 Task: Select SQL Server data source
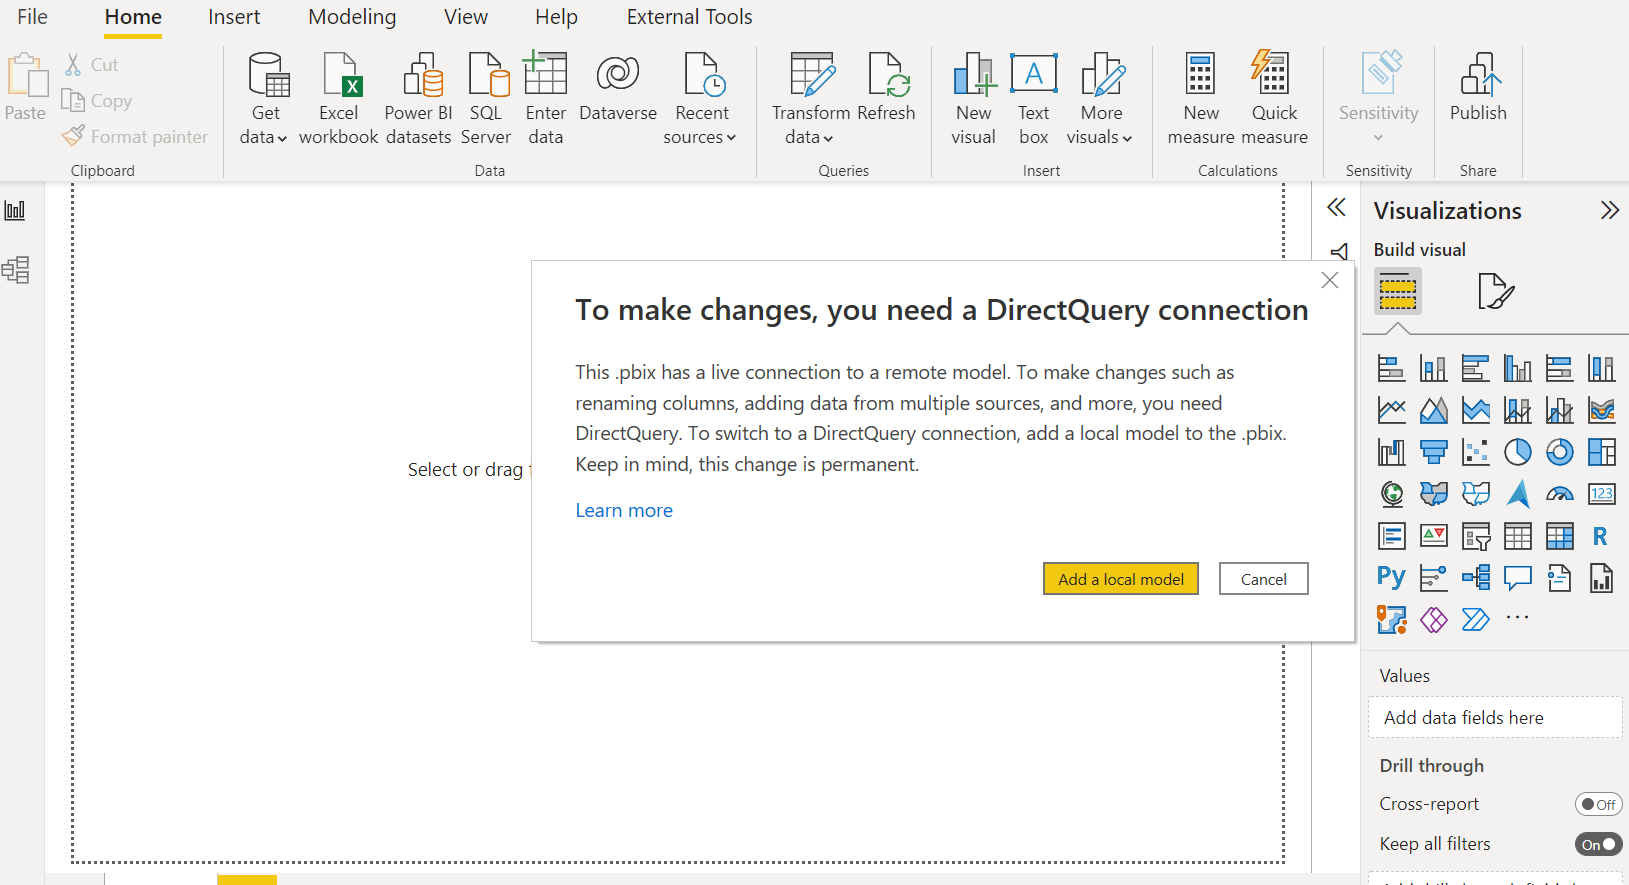(x=486, y=99)
